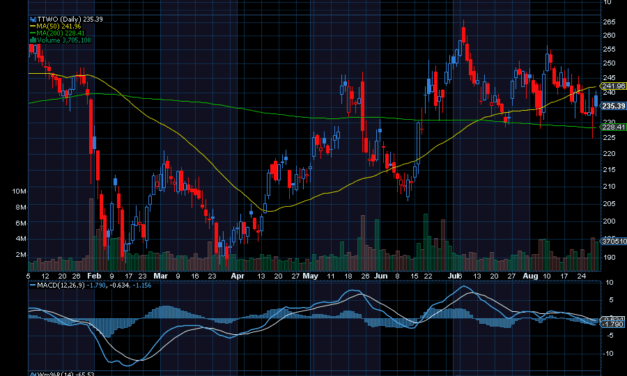Viewport: 627px width, 376px height.
Task: Click the yellow line marker beside MA(50)
Action: pyautogui.click(x=33, y=26)
